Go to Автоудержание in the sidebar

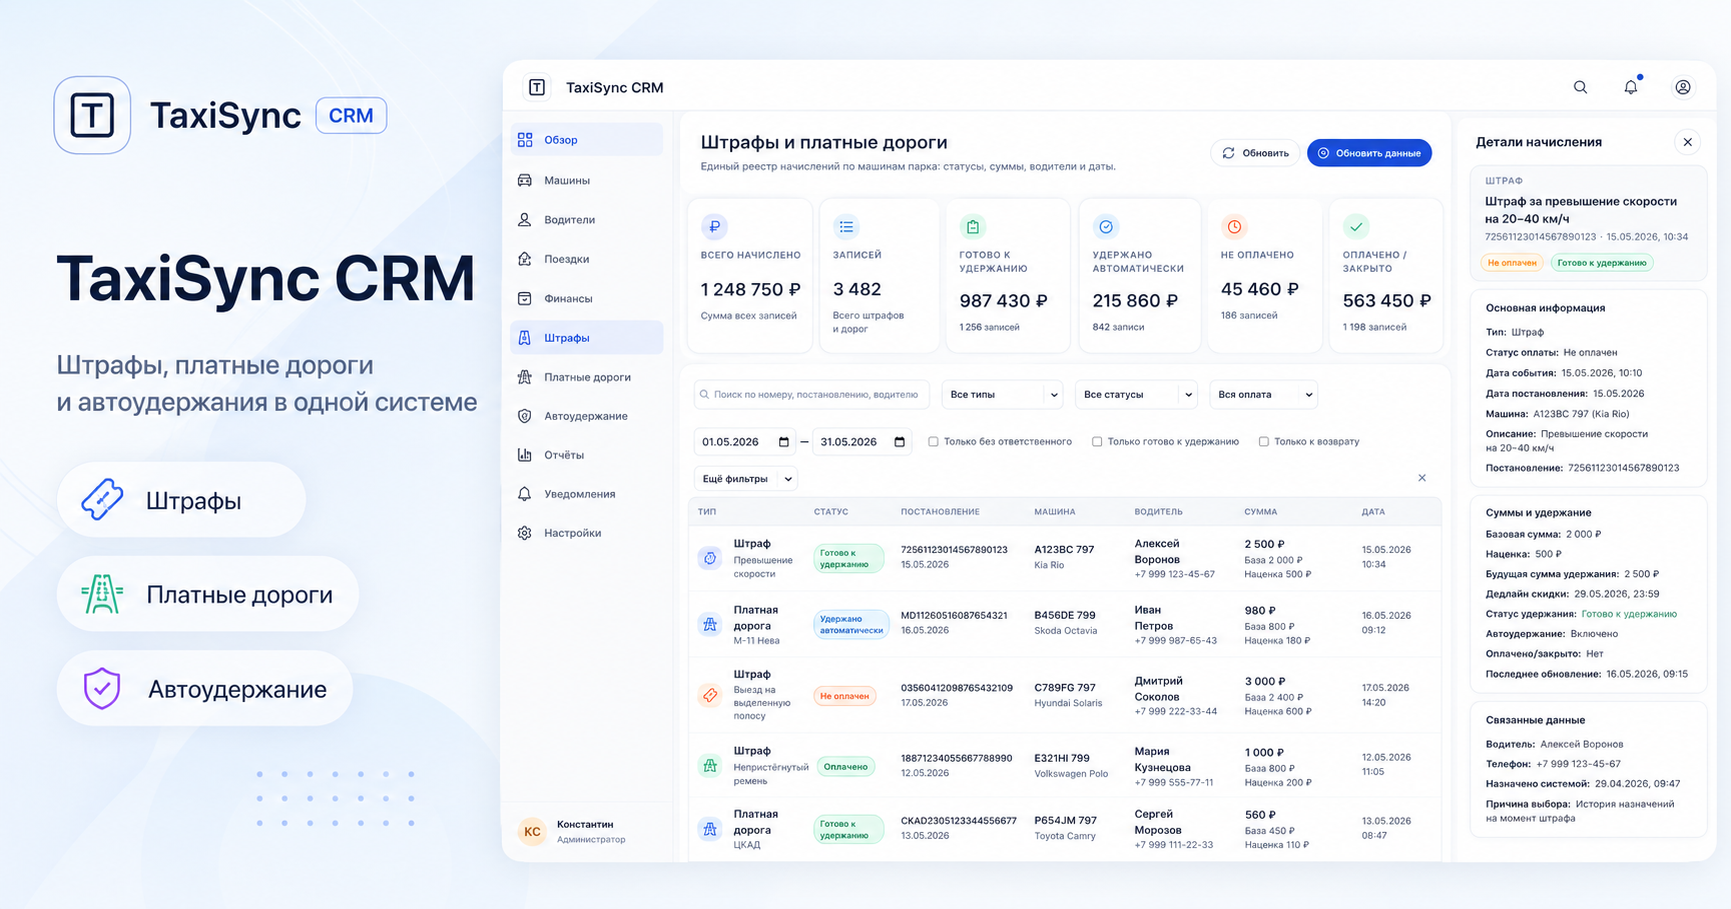pyautogui.click(x=587, y=416)
